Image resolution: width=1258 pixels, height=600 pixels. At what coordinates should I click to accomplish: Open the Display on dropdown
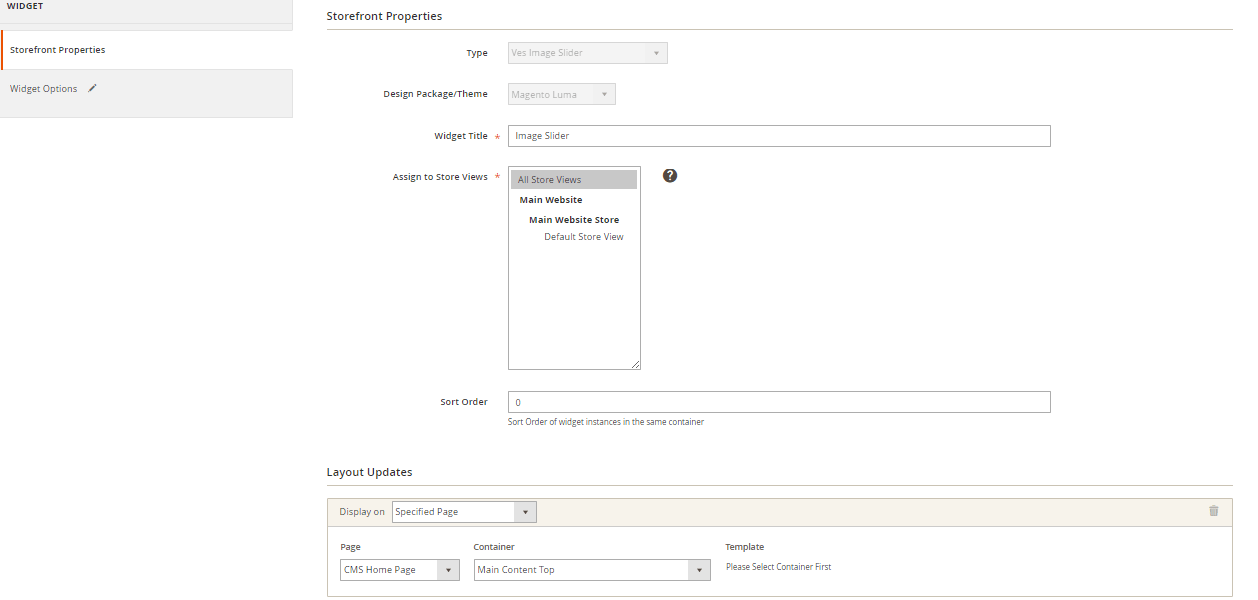463,511
